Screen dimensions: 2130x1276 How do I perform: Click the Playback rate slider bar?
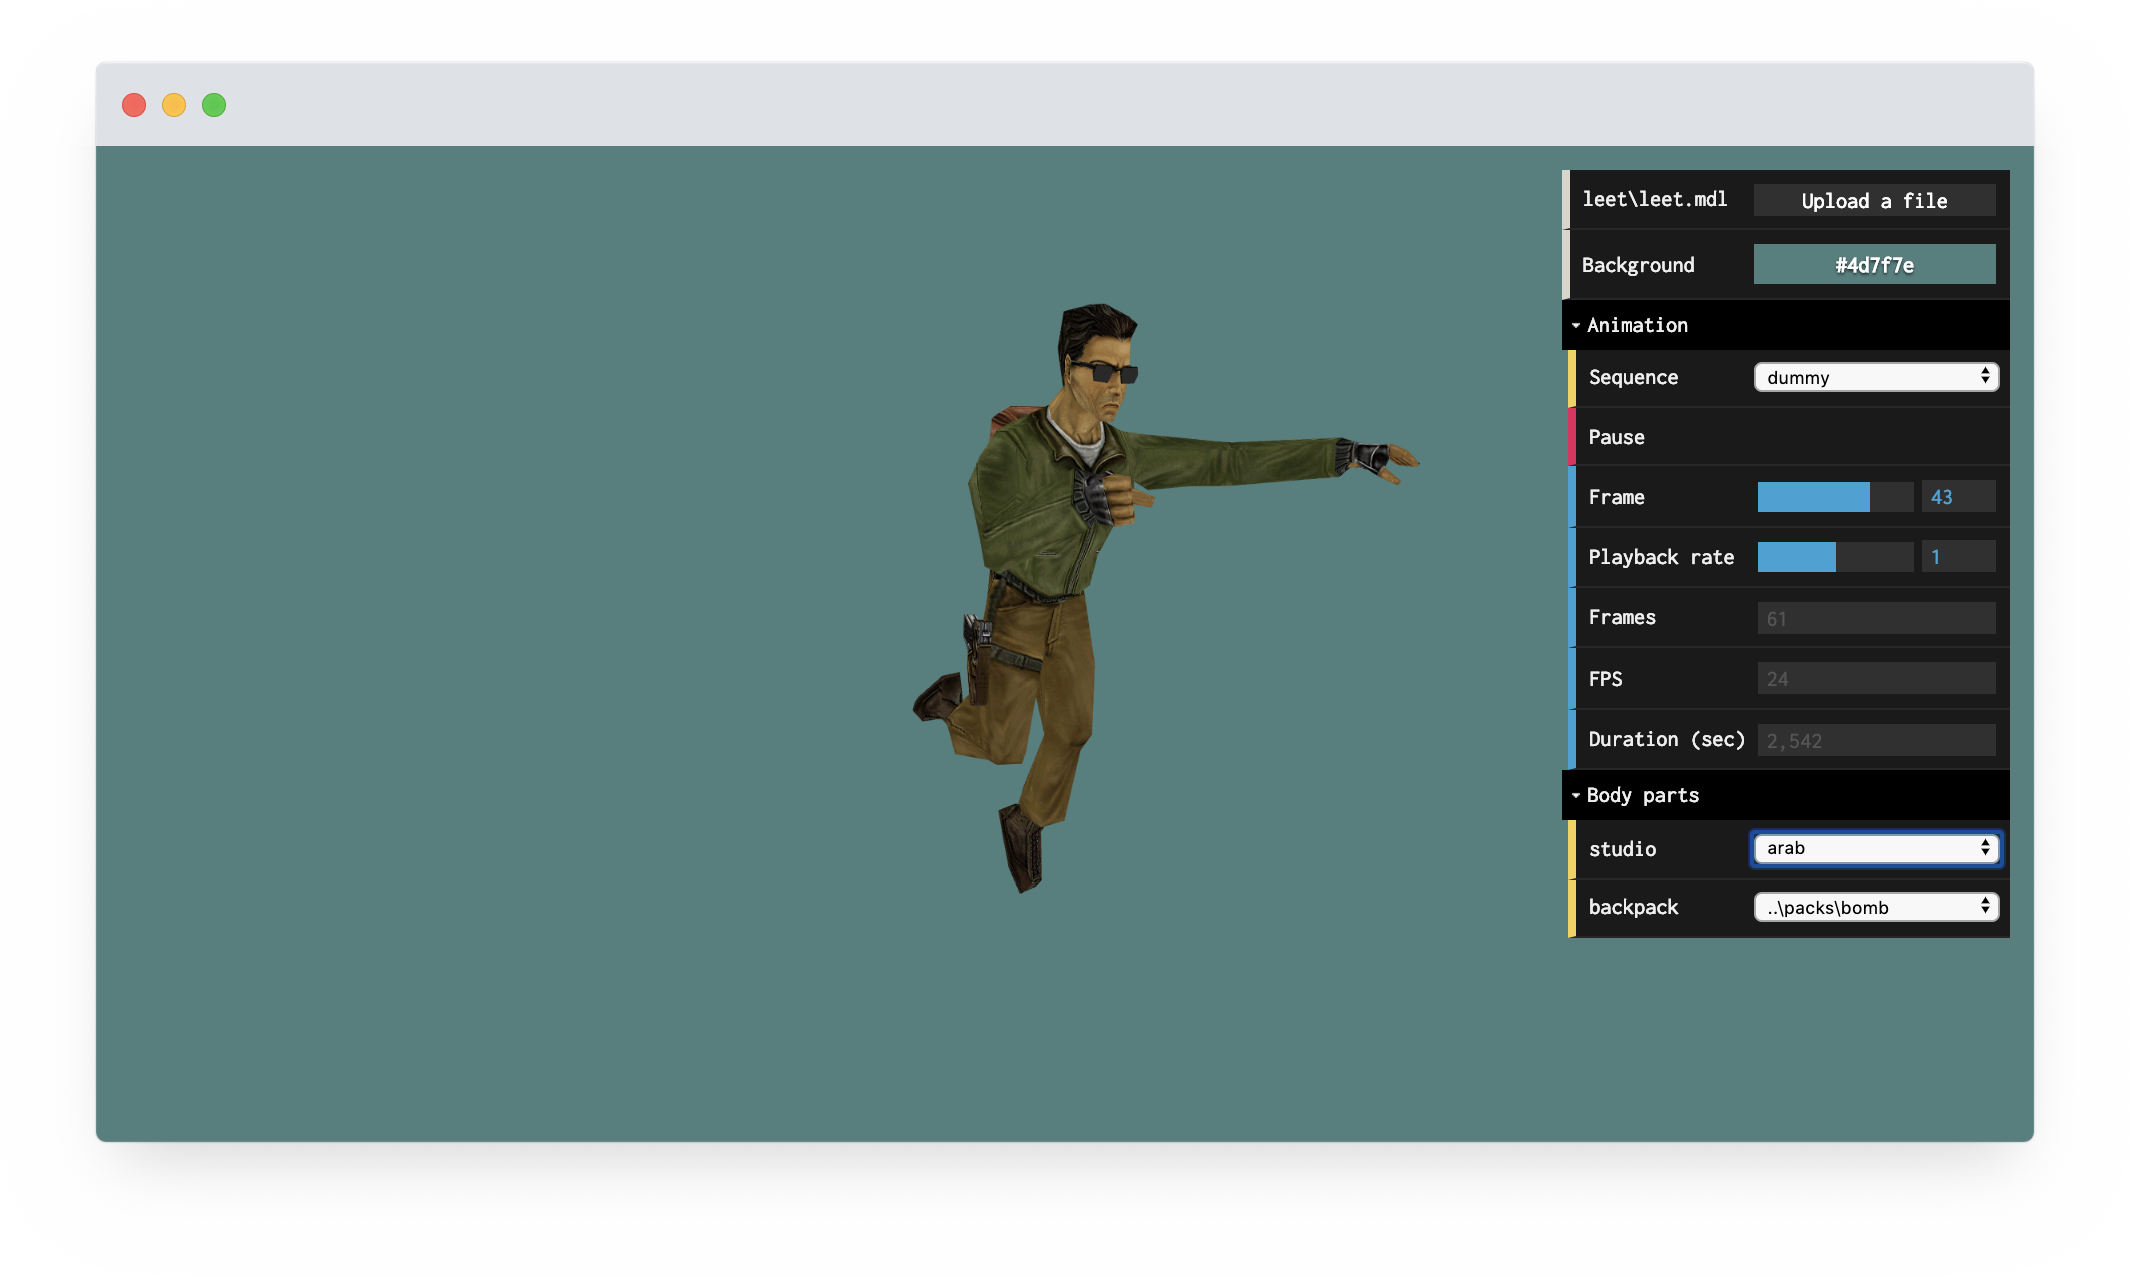pyautogui.click(x=1835, y=557)
